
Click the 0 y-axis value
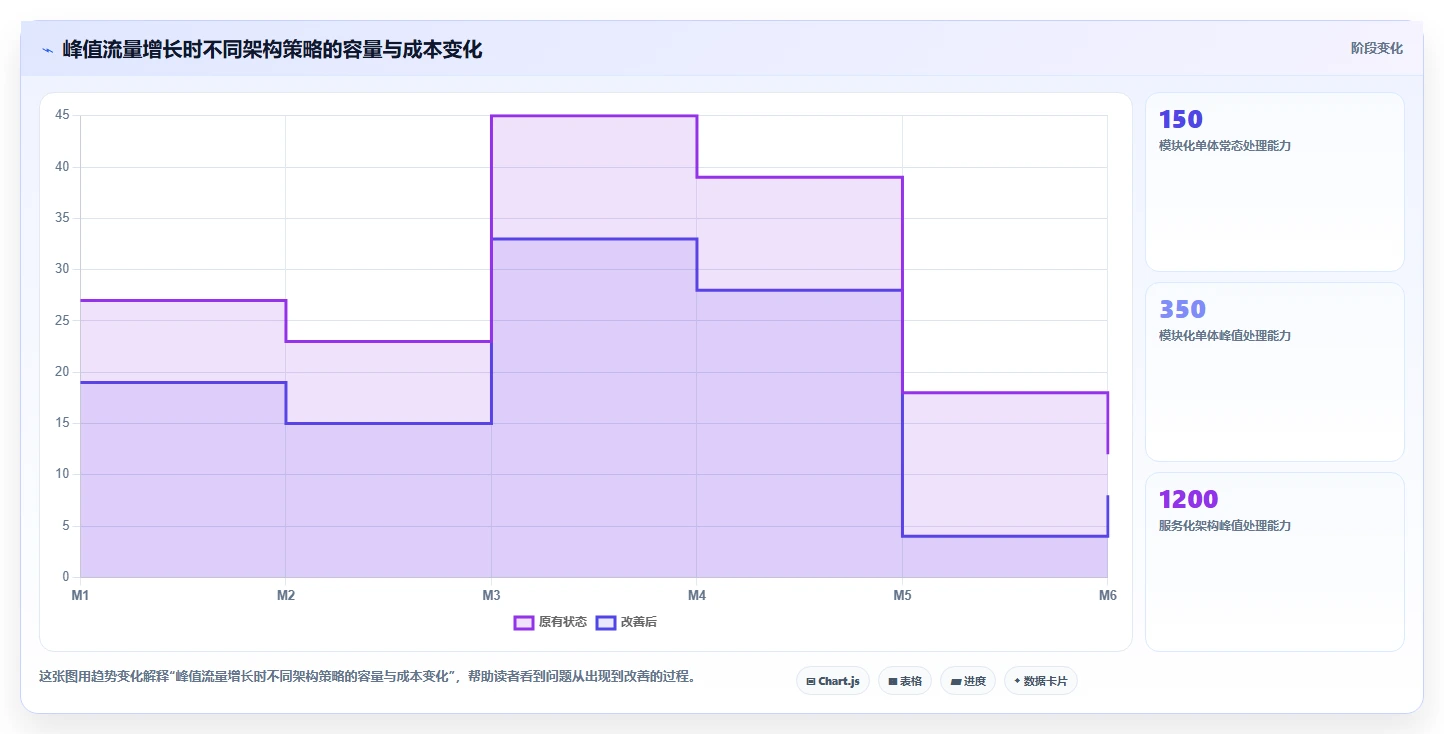tap(66, 577)
